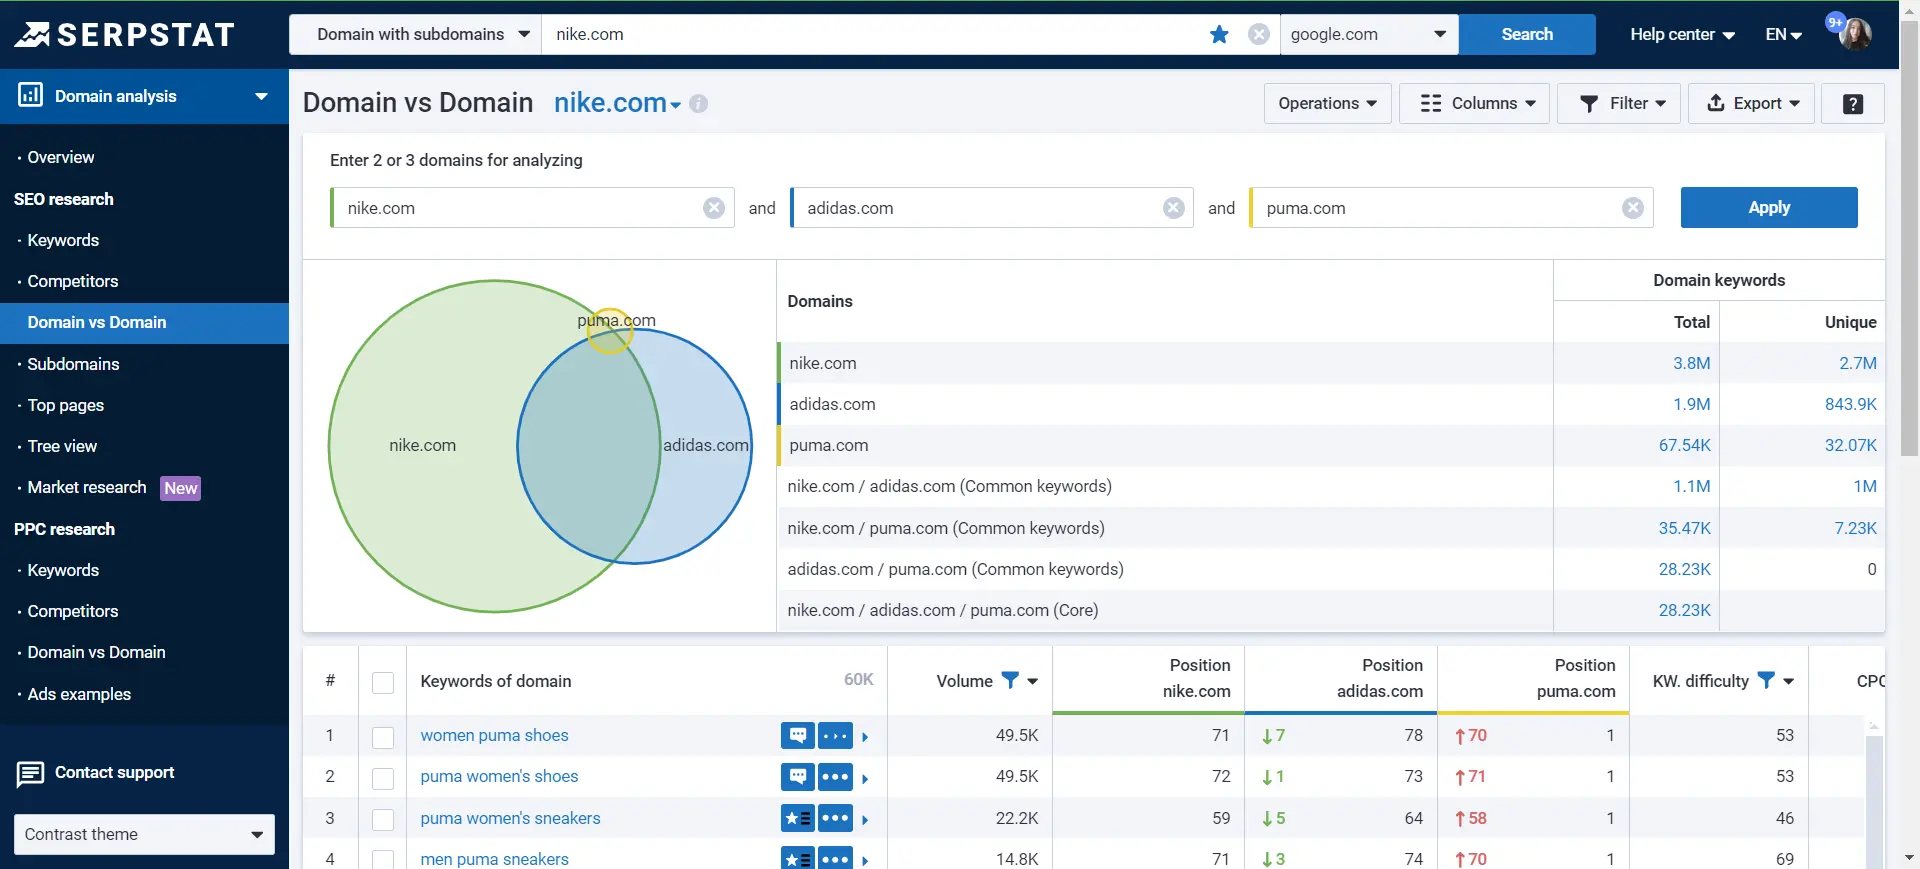This screenshot has width=1920, height=869.
Task: Clear the first domain nike.com input
Action: pos(714,208)
